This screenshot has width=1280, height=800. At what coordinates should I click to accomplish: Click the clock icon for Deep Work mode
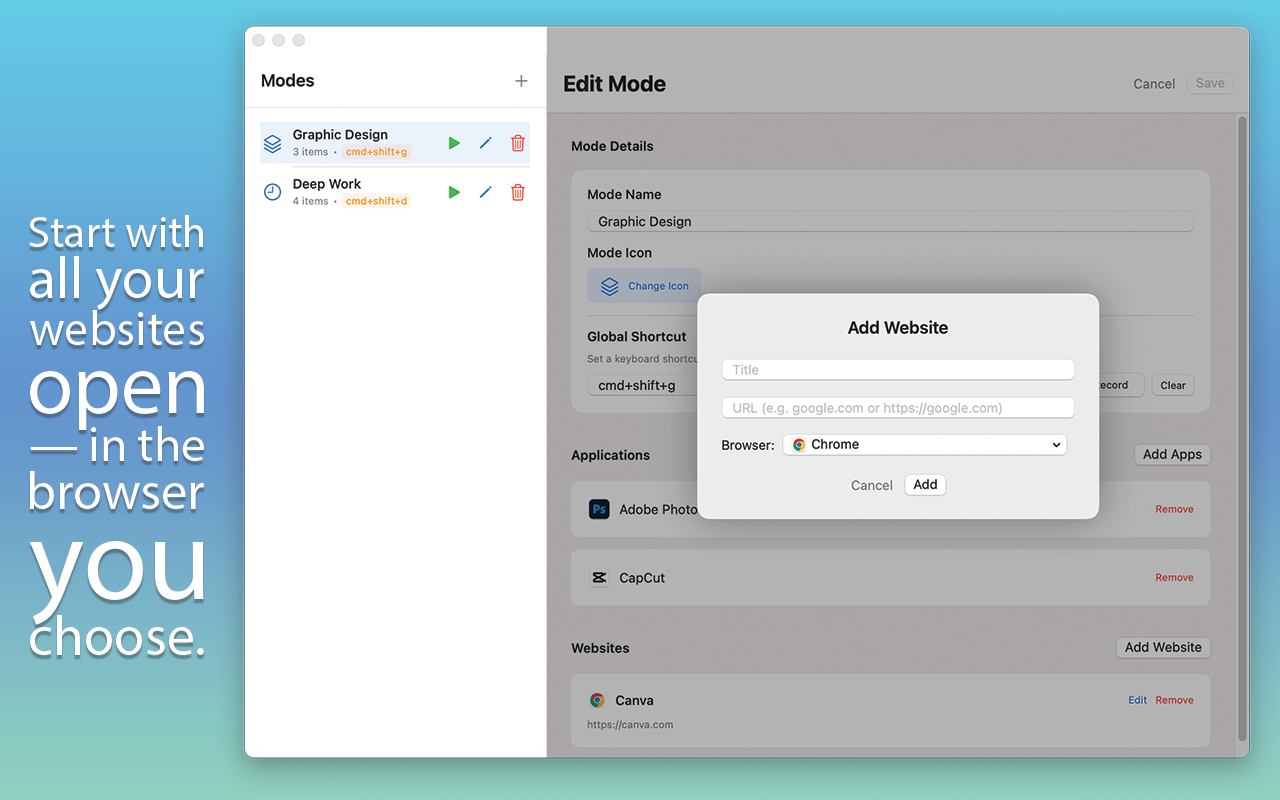coord(272,192)
